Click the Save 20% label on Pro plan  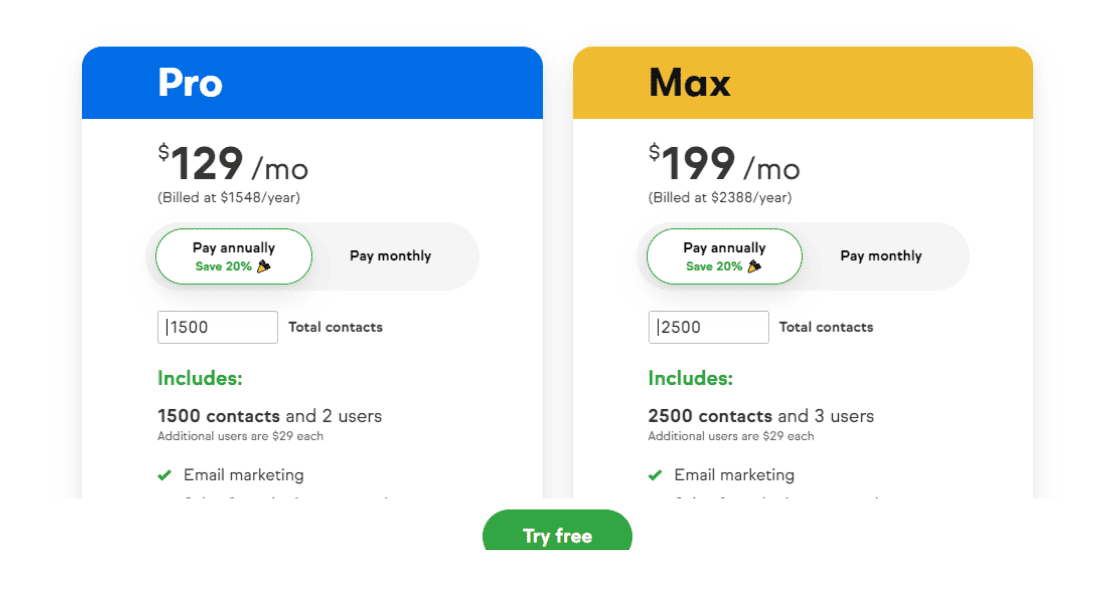tap(225, 266)
